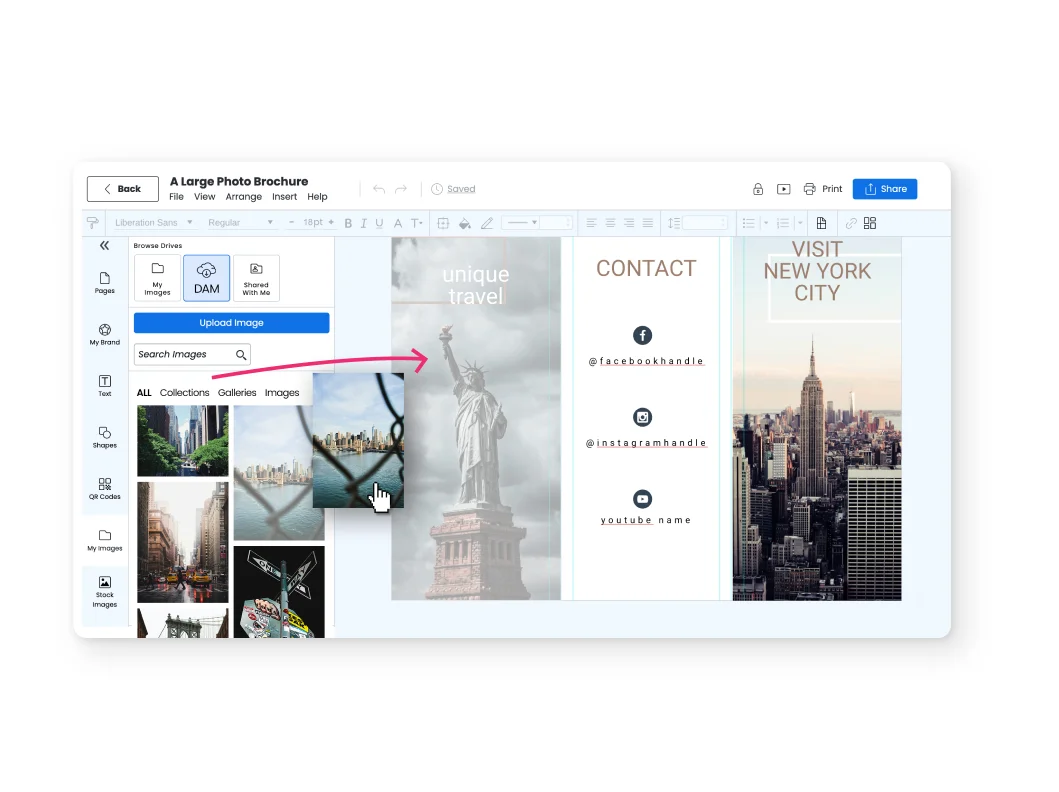Viewport: 1059px width, 792px height.
Task: Click the format painter icon
Action: pyautogui.click(x=93, y=223)
